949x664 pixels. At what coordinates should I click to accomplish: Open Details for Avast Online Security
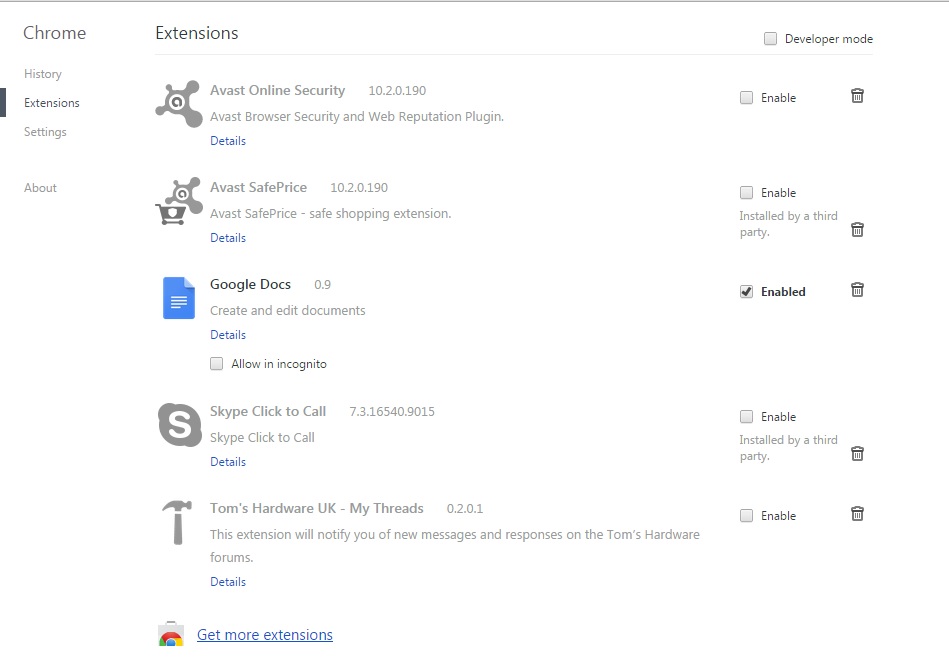click(228, 141)
